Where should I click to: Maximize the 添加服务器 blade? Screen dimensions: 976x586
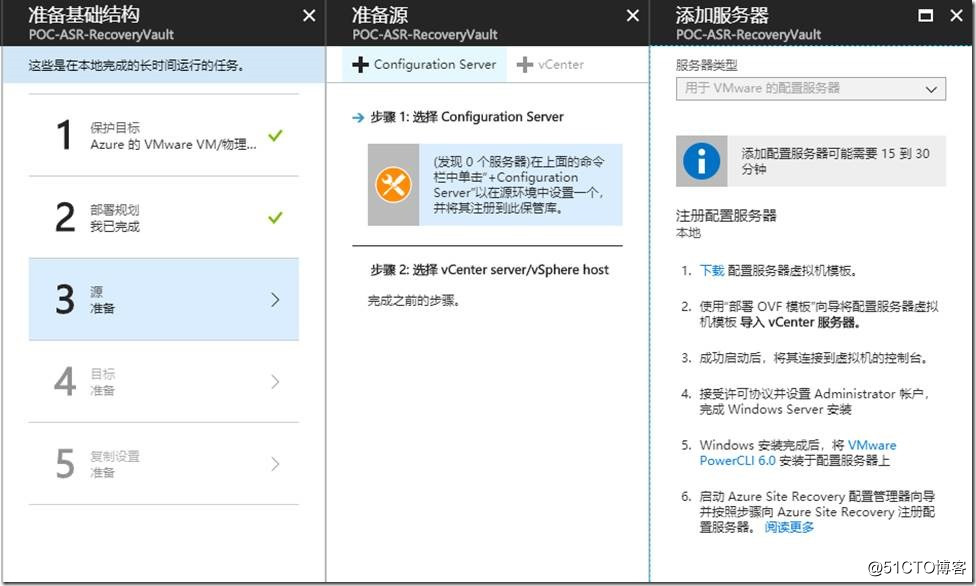pyautogui.click(x=926, y=16)
